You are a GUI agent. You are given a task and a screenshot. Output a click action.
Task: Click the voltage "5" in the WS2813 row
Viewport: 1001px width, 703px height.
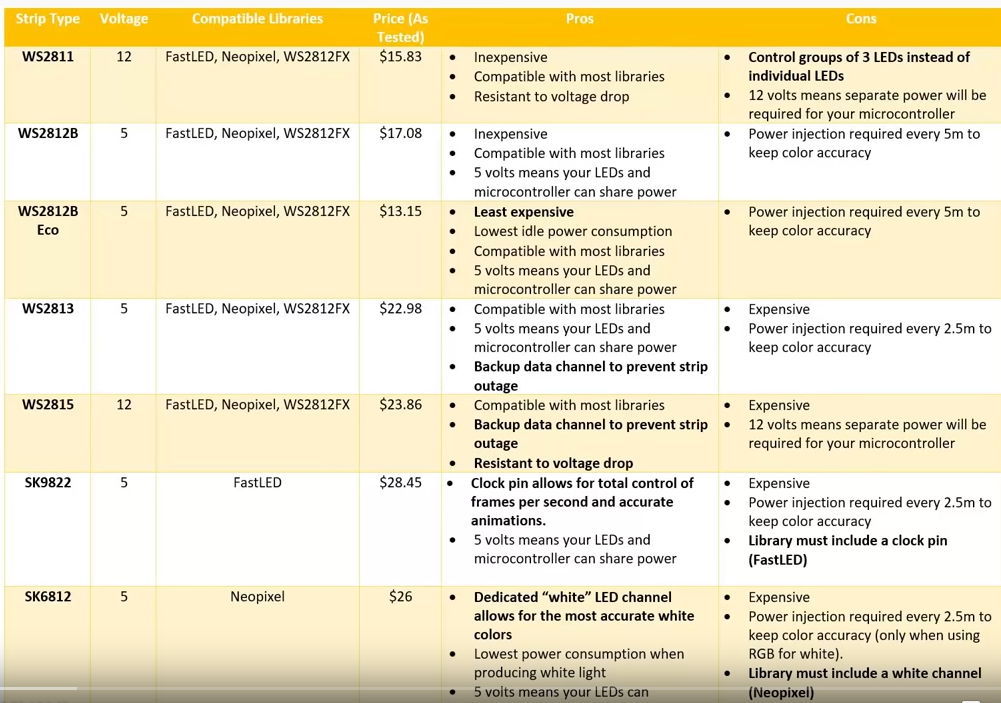(x=124, y=308)
